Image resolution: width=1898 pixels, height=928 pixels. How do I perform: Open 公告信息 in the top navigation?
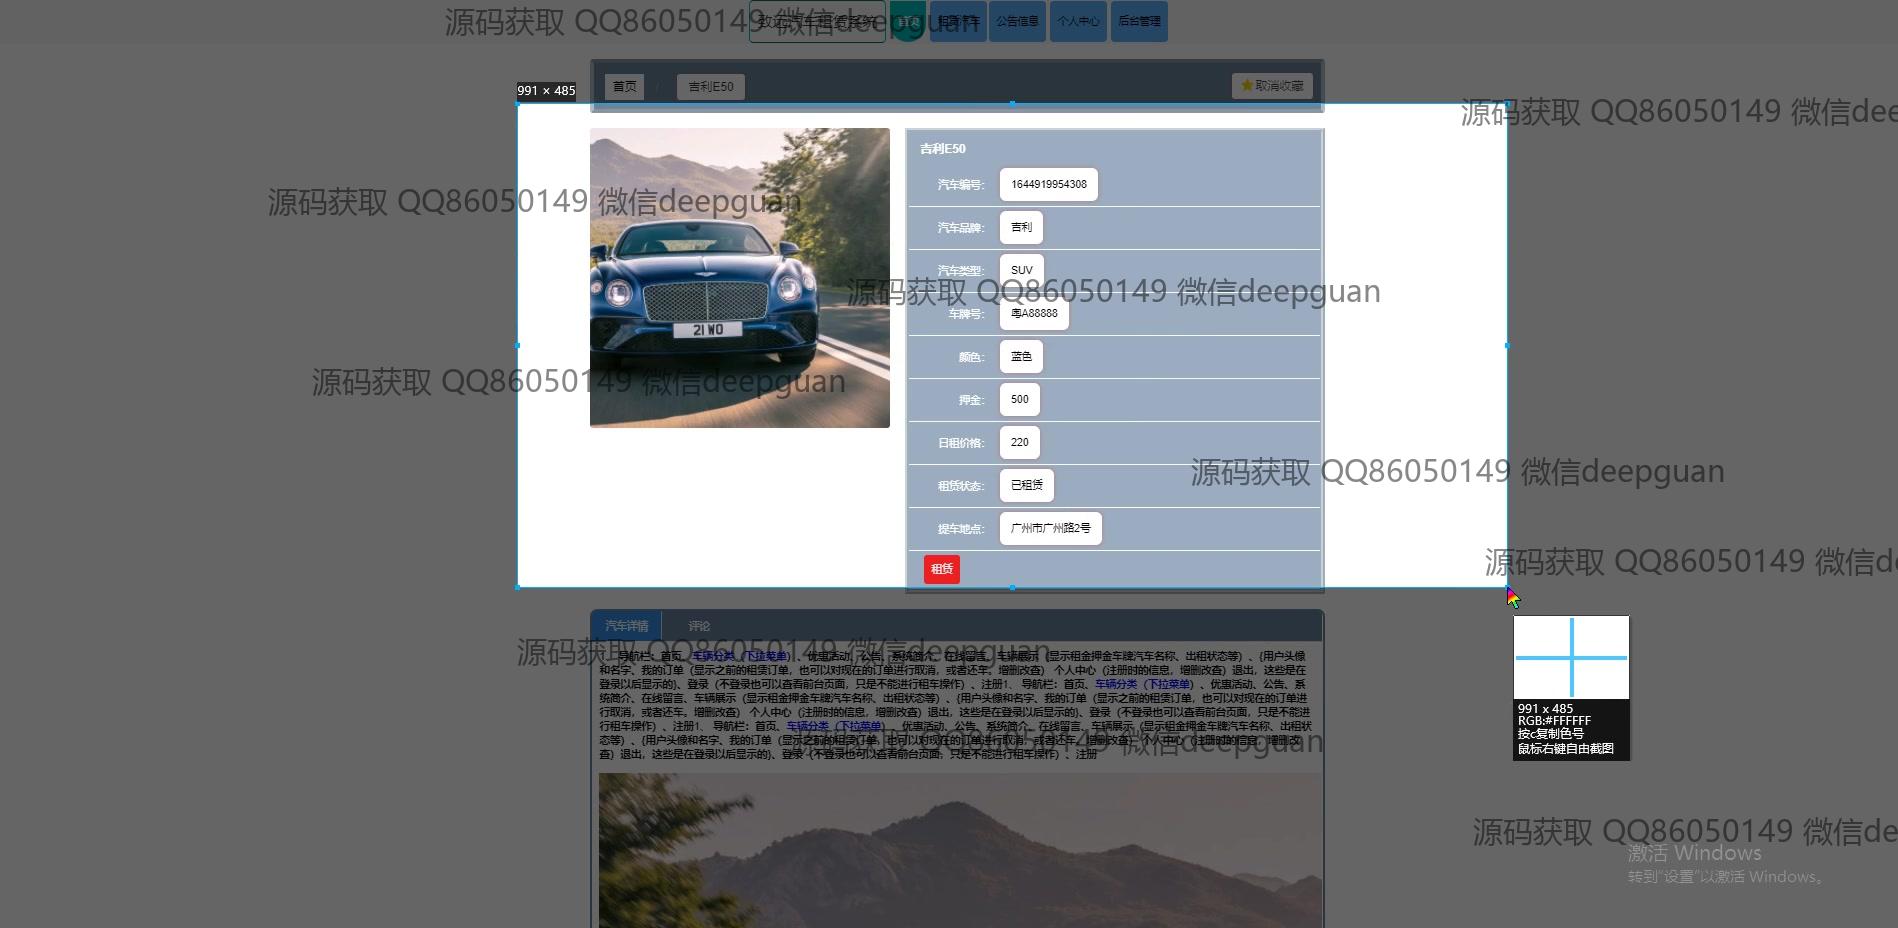(x=1018, y=21)
